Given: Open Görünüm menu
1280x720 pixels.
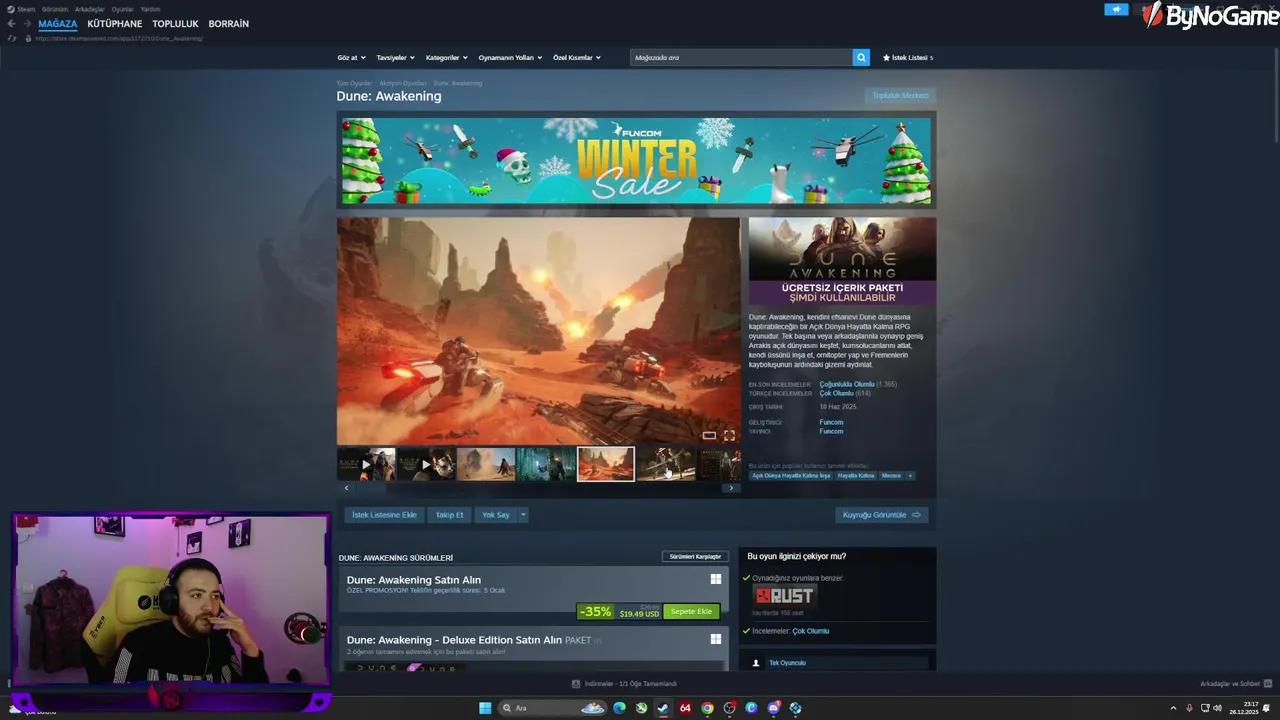Looking at the screenshot, I should coord(55,9).
